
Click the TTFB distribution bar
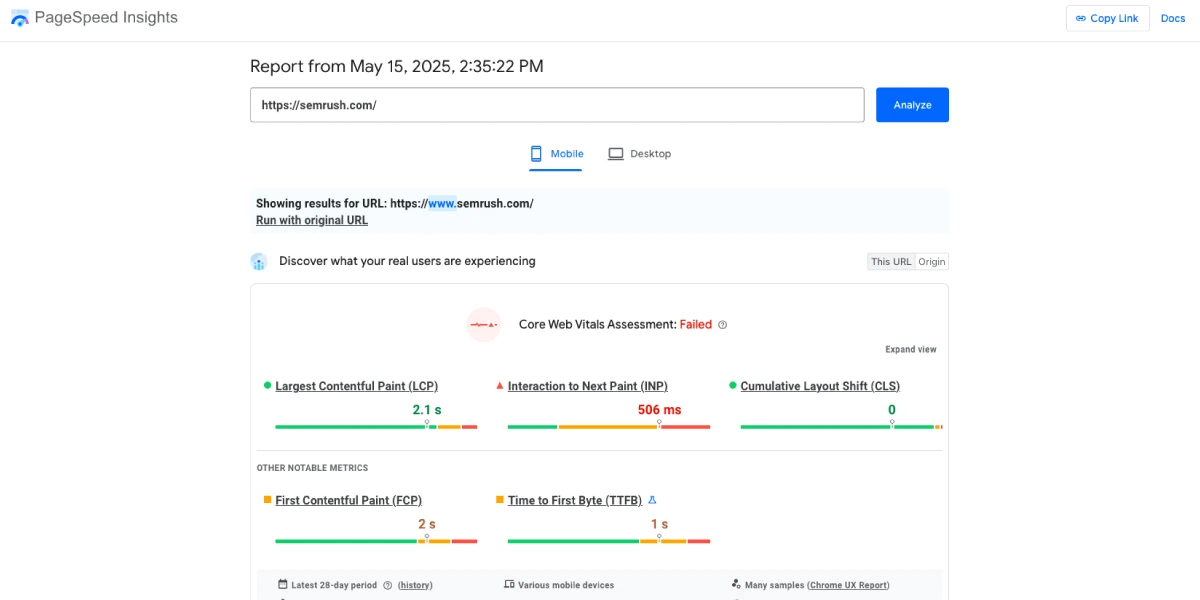coord(609,541)
